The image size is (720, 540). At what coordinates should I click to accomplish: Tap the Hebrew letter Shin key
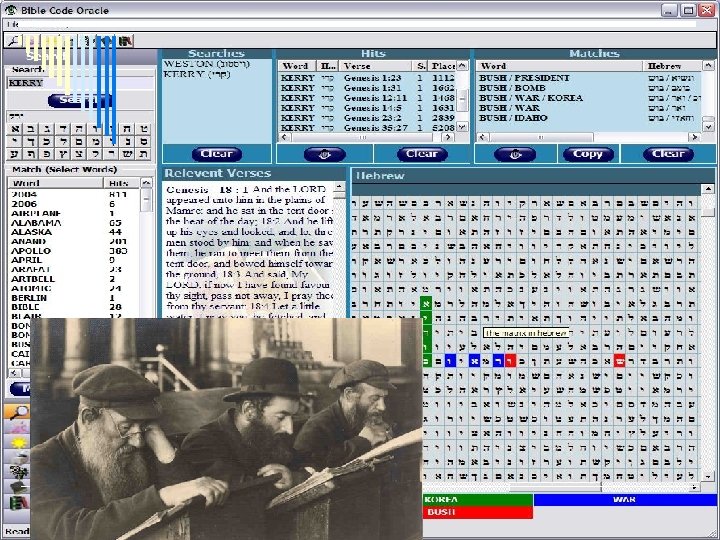(x=127, y=154)
